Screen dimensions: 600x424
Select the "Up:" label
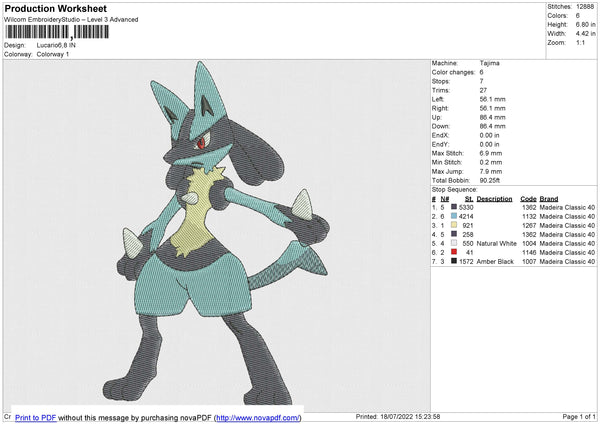pos(437,117)
